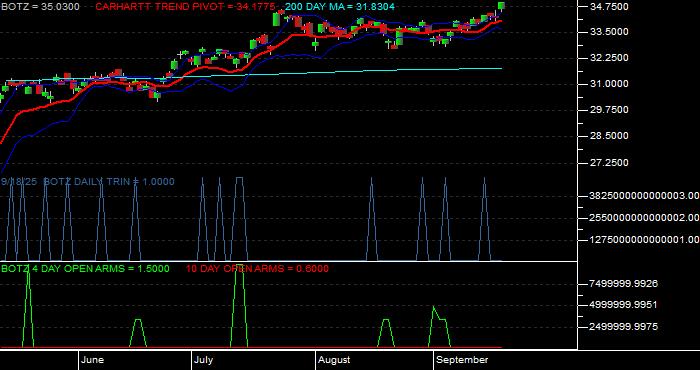Image resolution: width=700 pixels, height=370 pixels.
Task: Click the 2550000000000002.00 TRIN axis value
Action: (644, 217)
